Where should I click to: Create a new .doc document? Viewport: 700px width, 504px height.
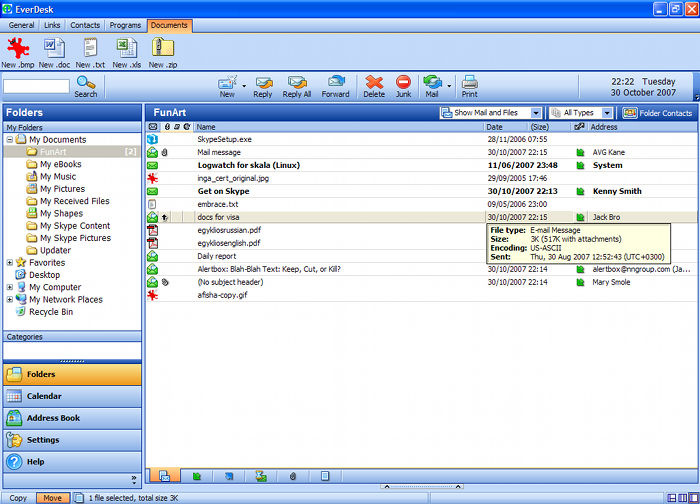tap(54, 48)
